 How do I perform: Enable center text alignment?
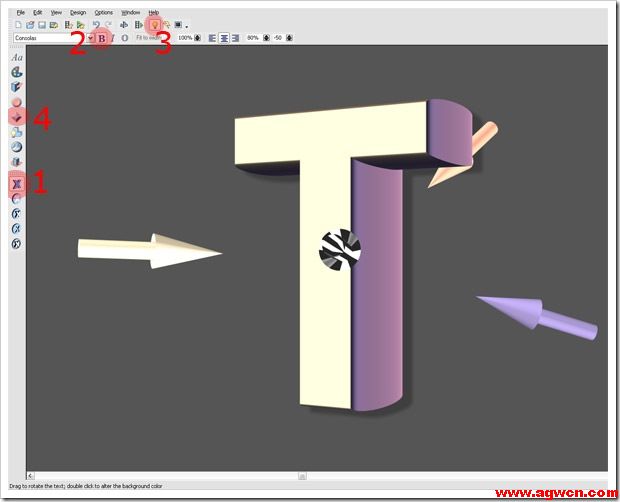226,37
